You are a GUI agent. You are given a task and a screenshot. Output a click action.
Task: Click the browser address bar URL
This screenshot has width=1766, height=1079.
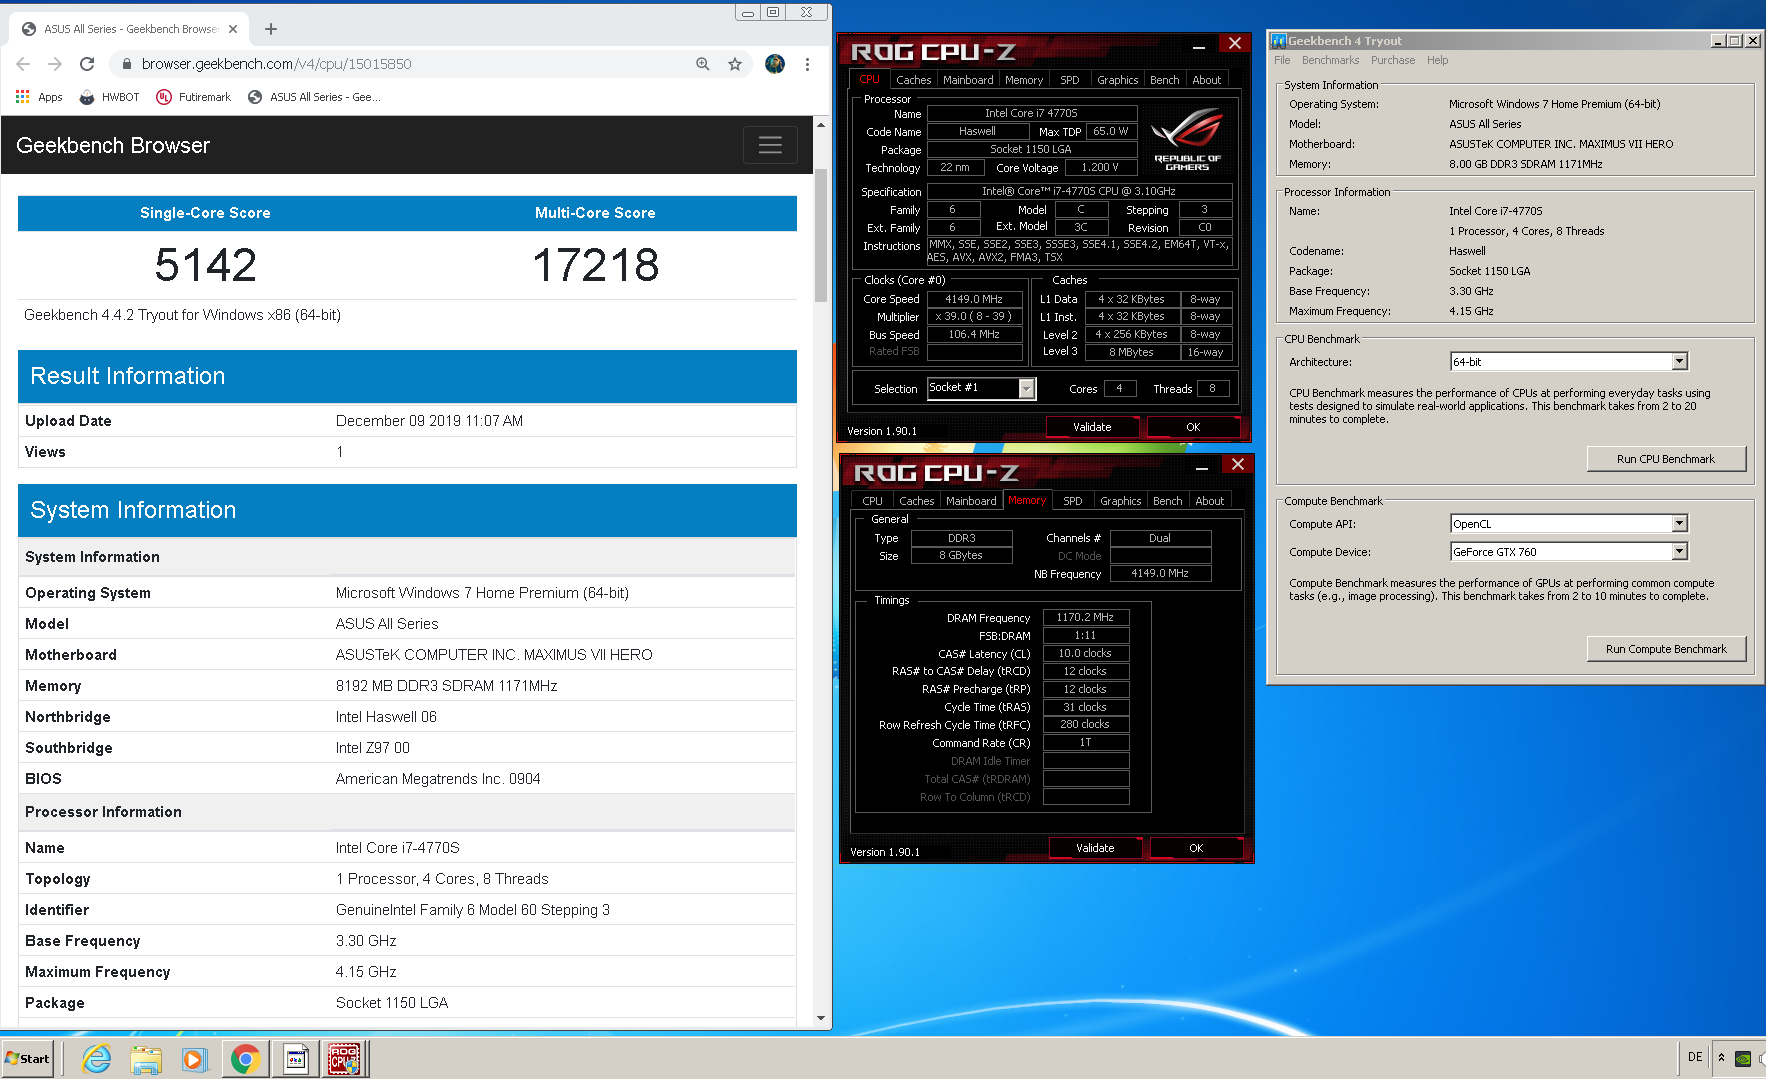coord(276,64)
